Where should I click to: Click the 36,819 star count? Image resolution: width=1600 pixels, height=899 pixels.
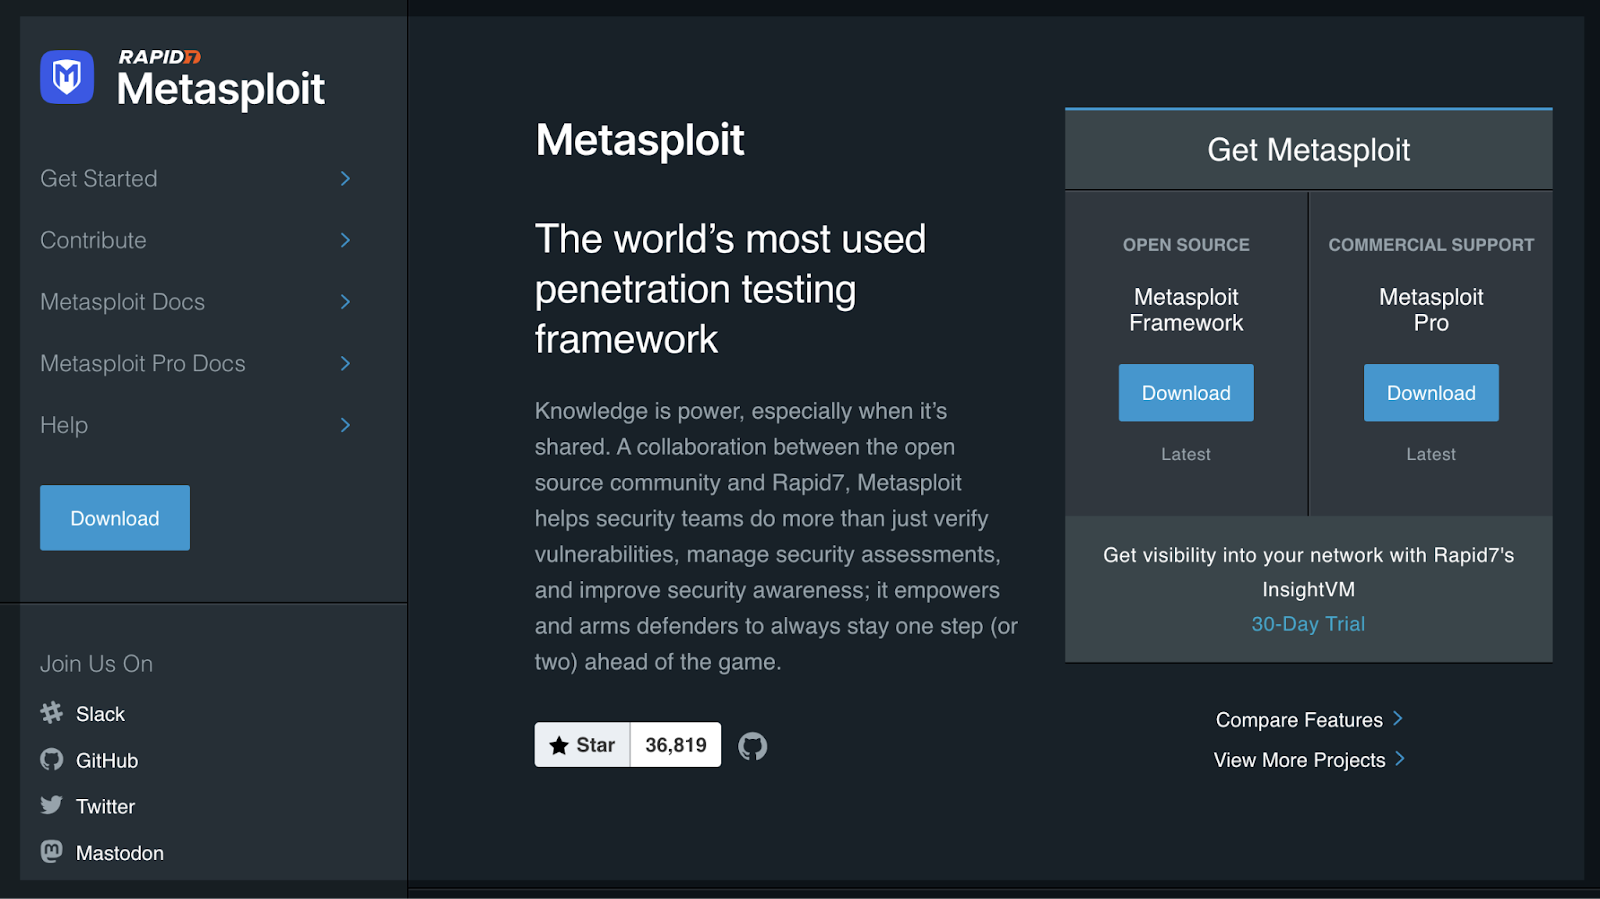coord(675,745)
